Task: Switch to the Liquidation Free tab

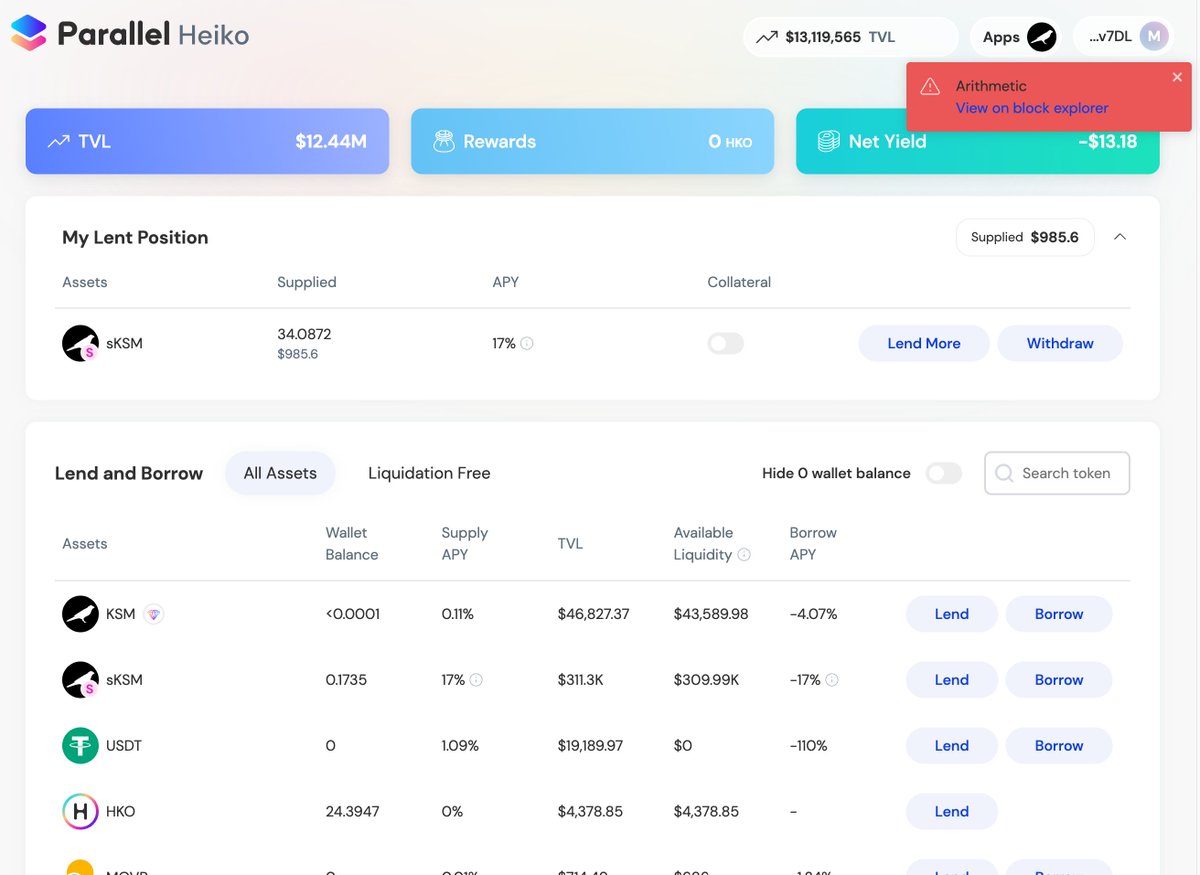Action: pyautogui.click(x=429, y=473)
